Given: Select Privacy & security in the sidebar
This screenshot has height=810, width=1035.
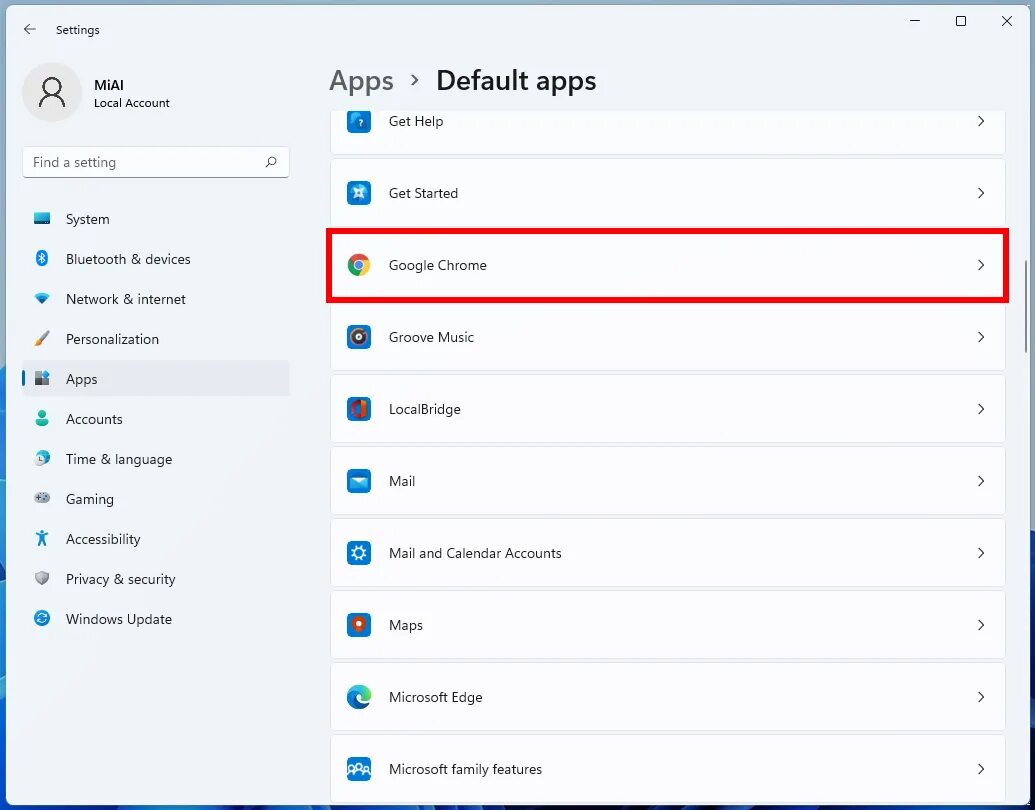Looking at the screenshot, I should pyautogui.click(x=156, y=578).
